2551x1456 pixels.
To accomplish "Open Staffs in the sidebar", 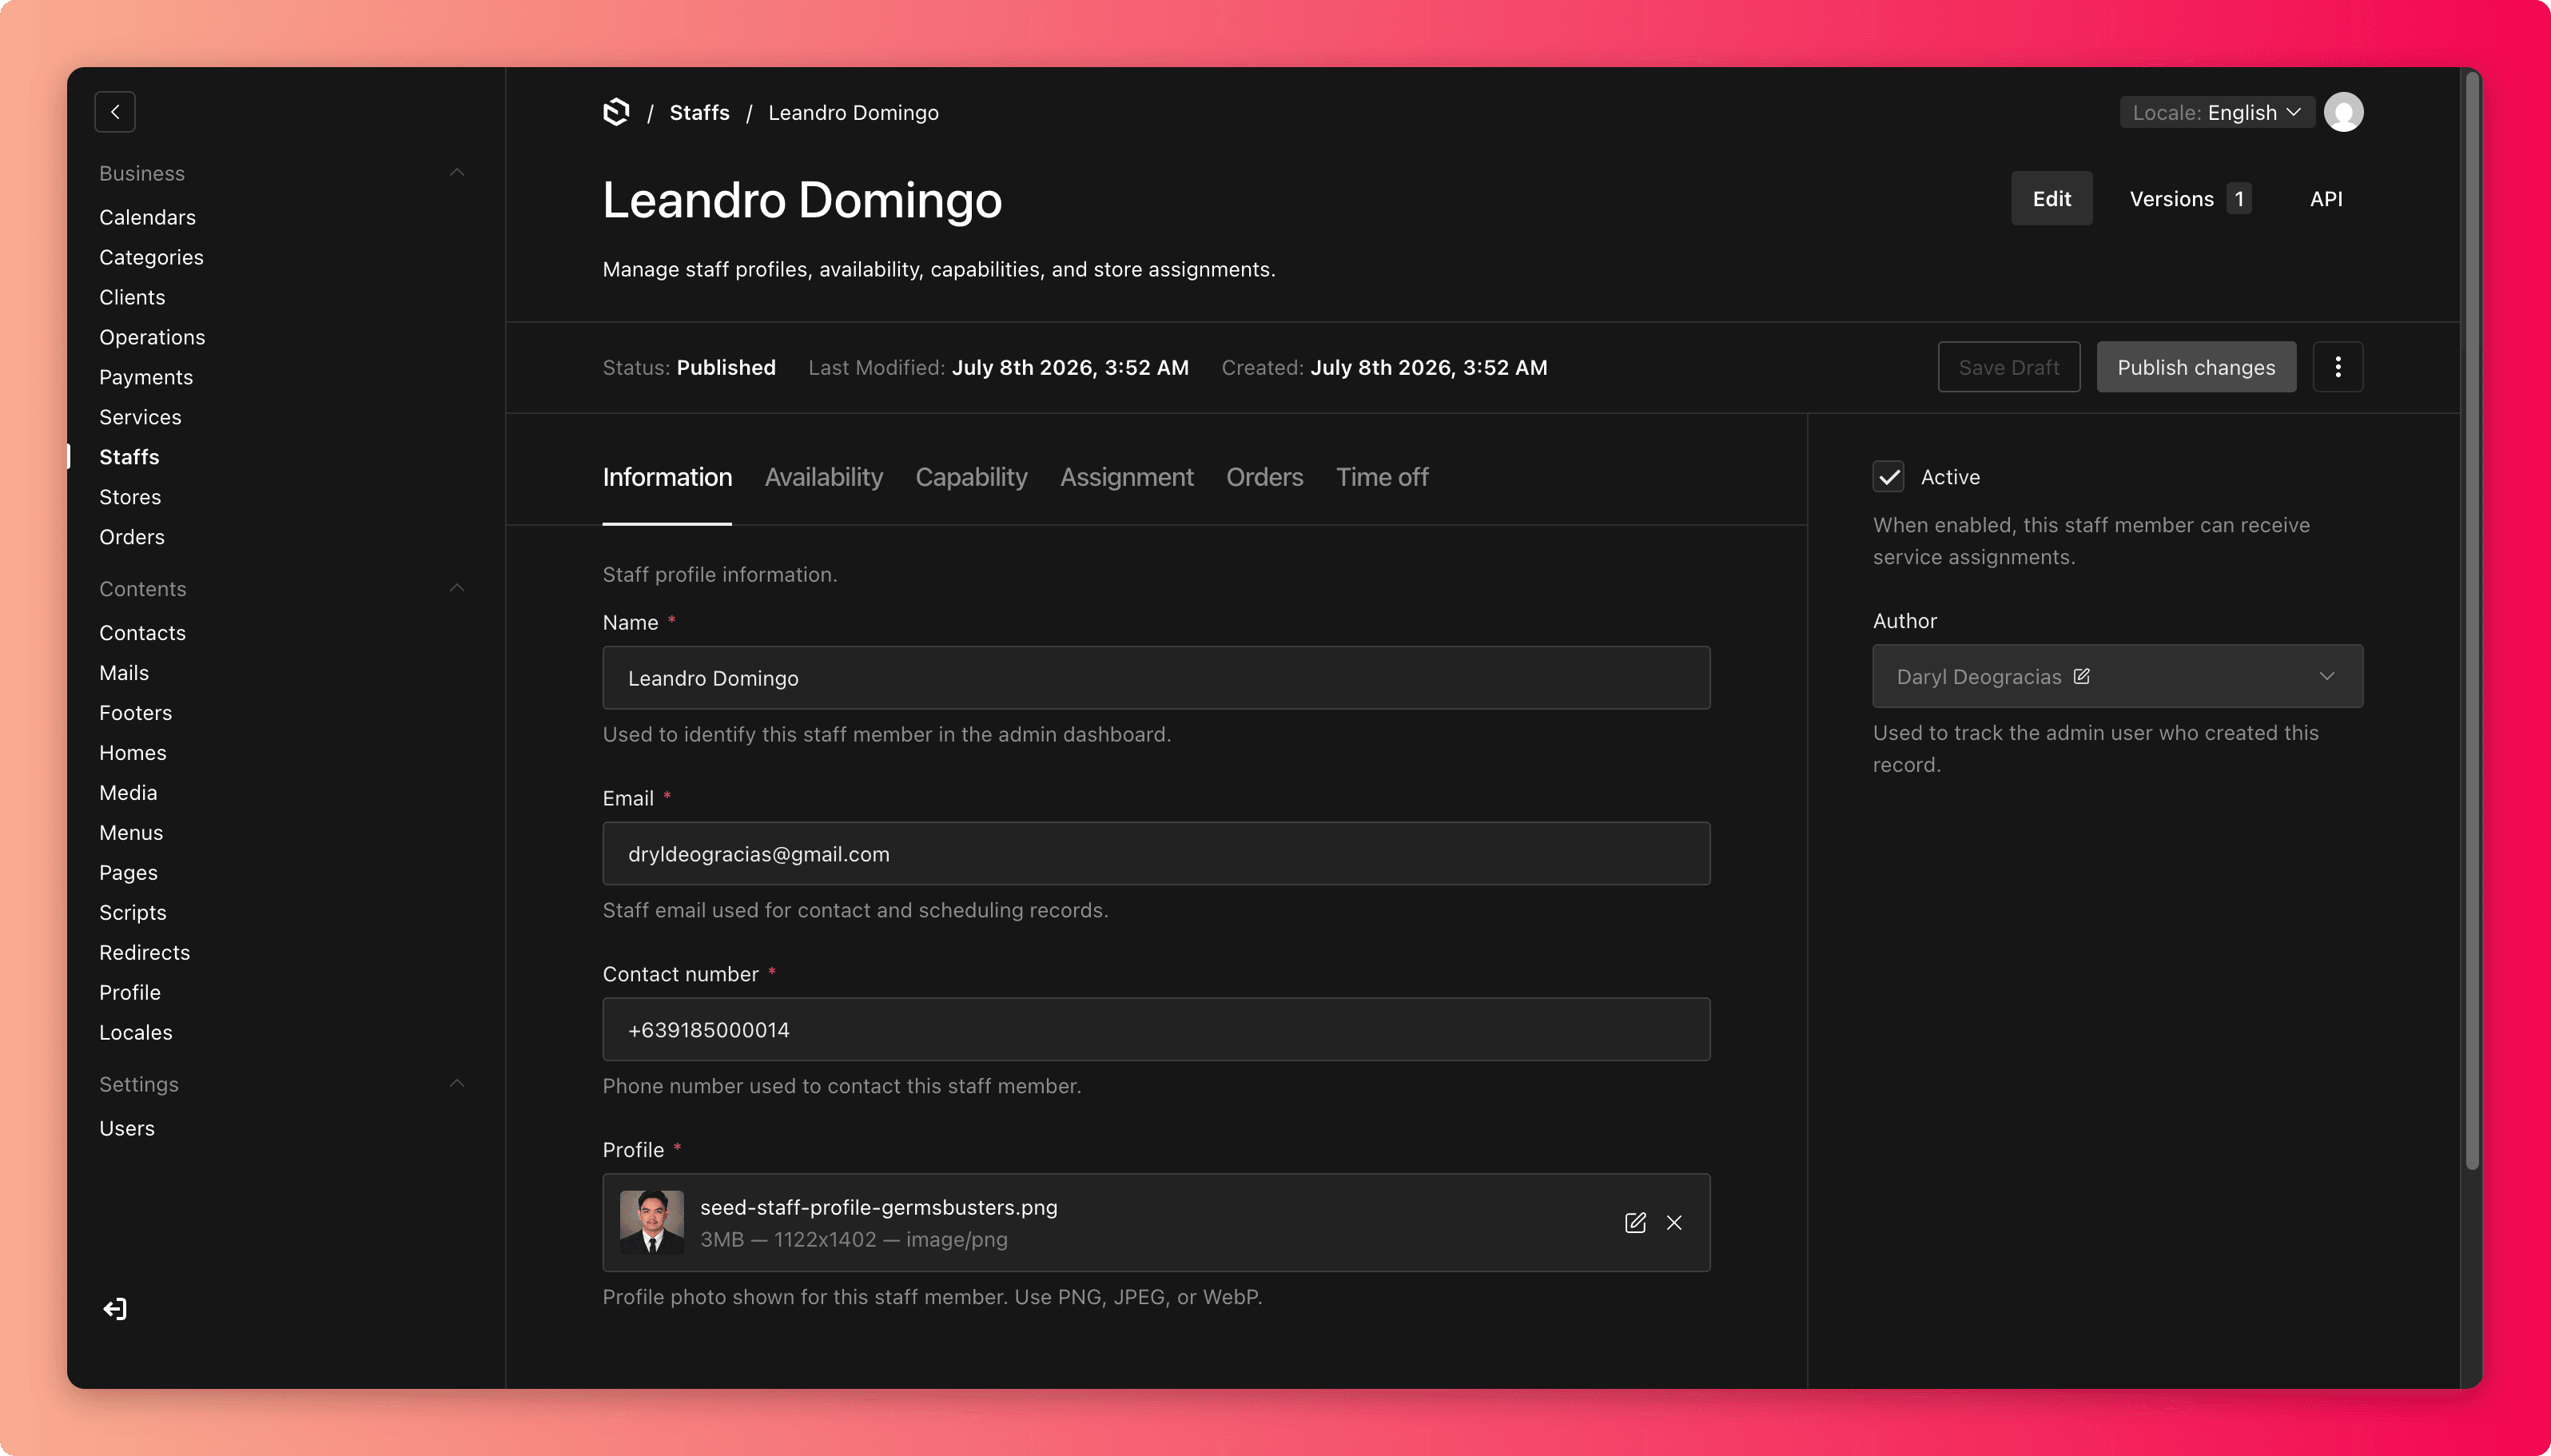I will click(x=129, y=457).
